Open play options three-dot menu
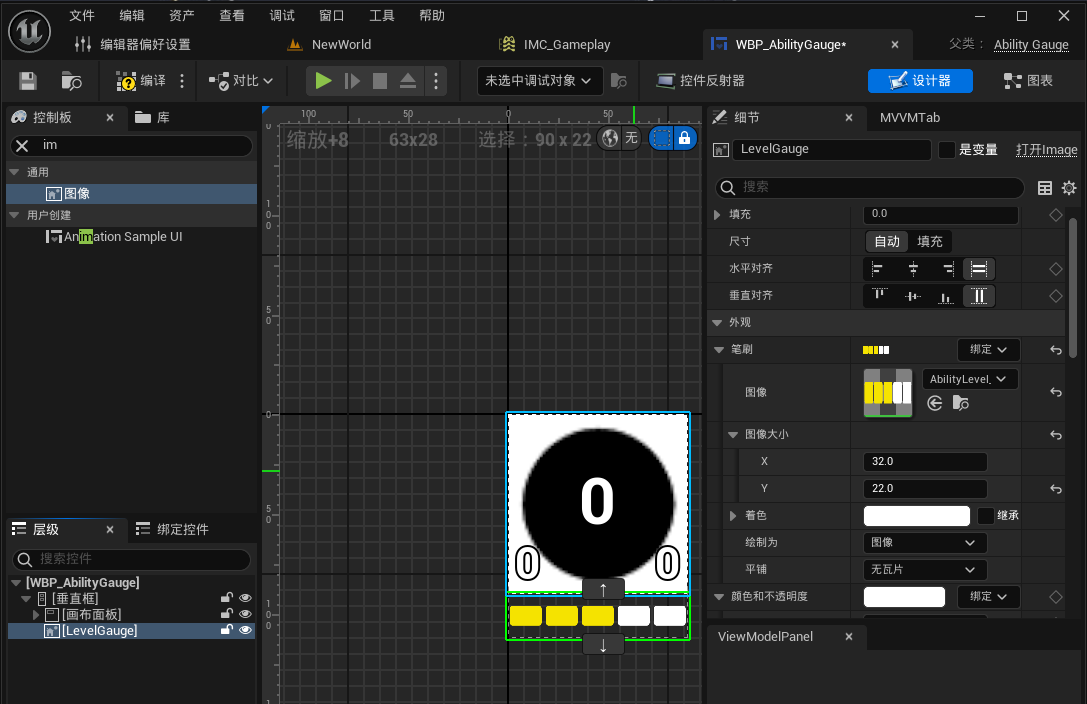Screen dimensions: 1087x704 pos(436,81)
